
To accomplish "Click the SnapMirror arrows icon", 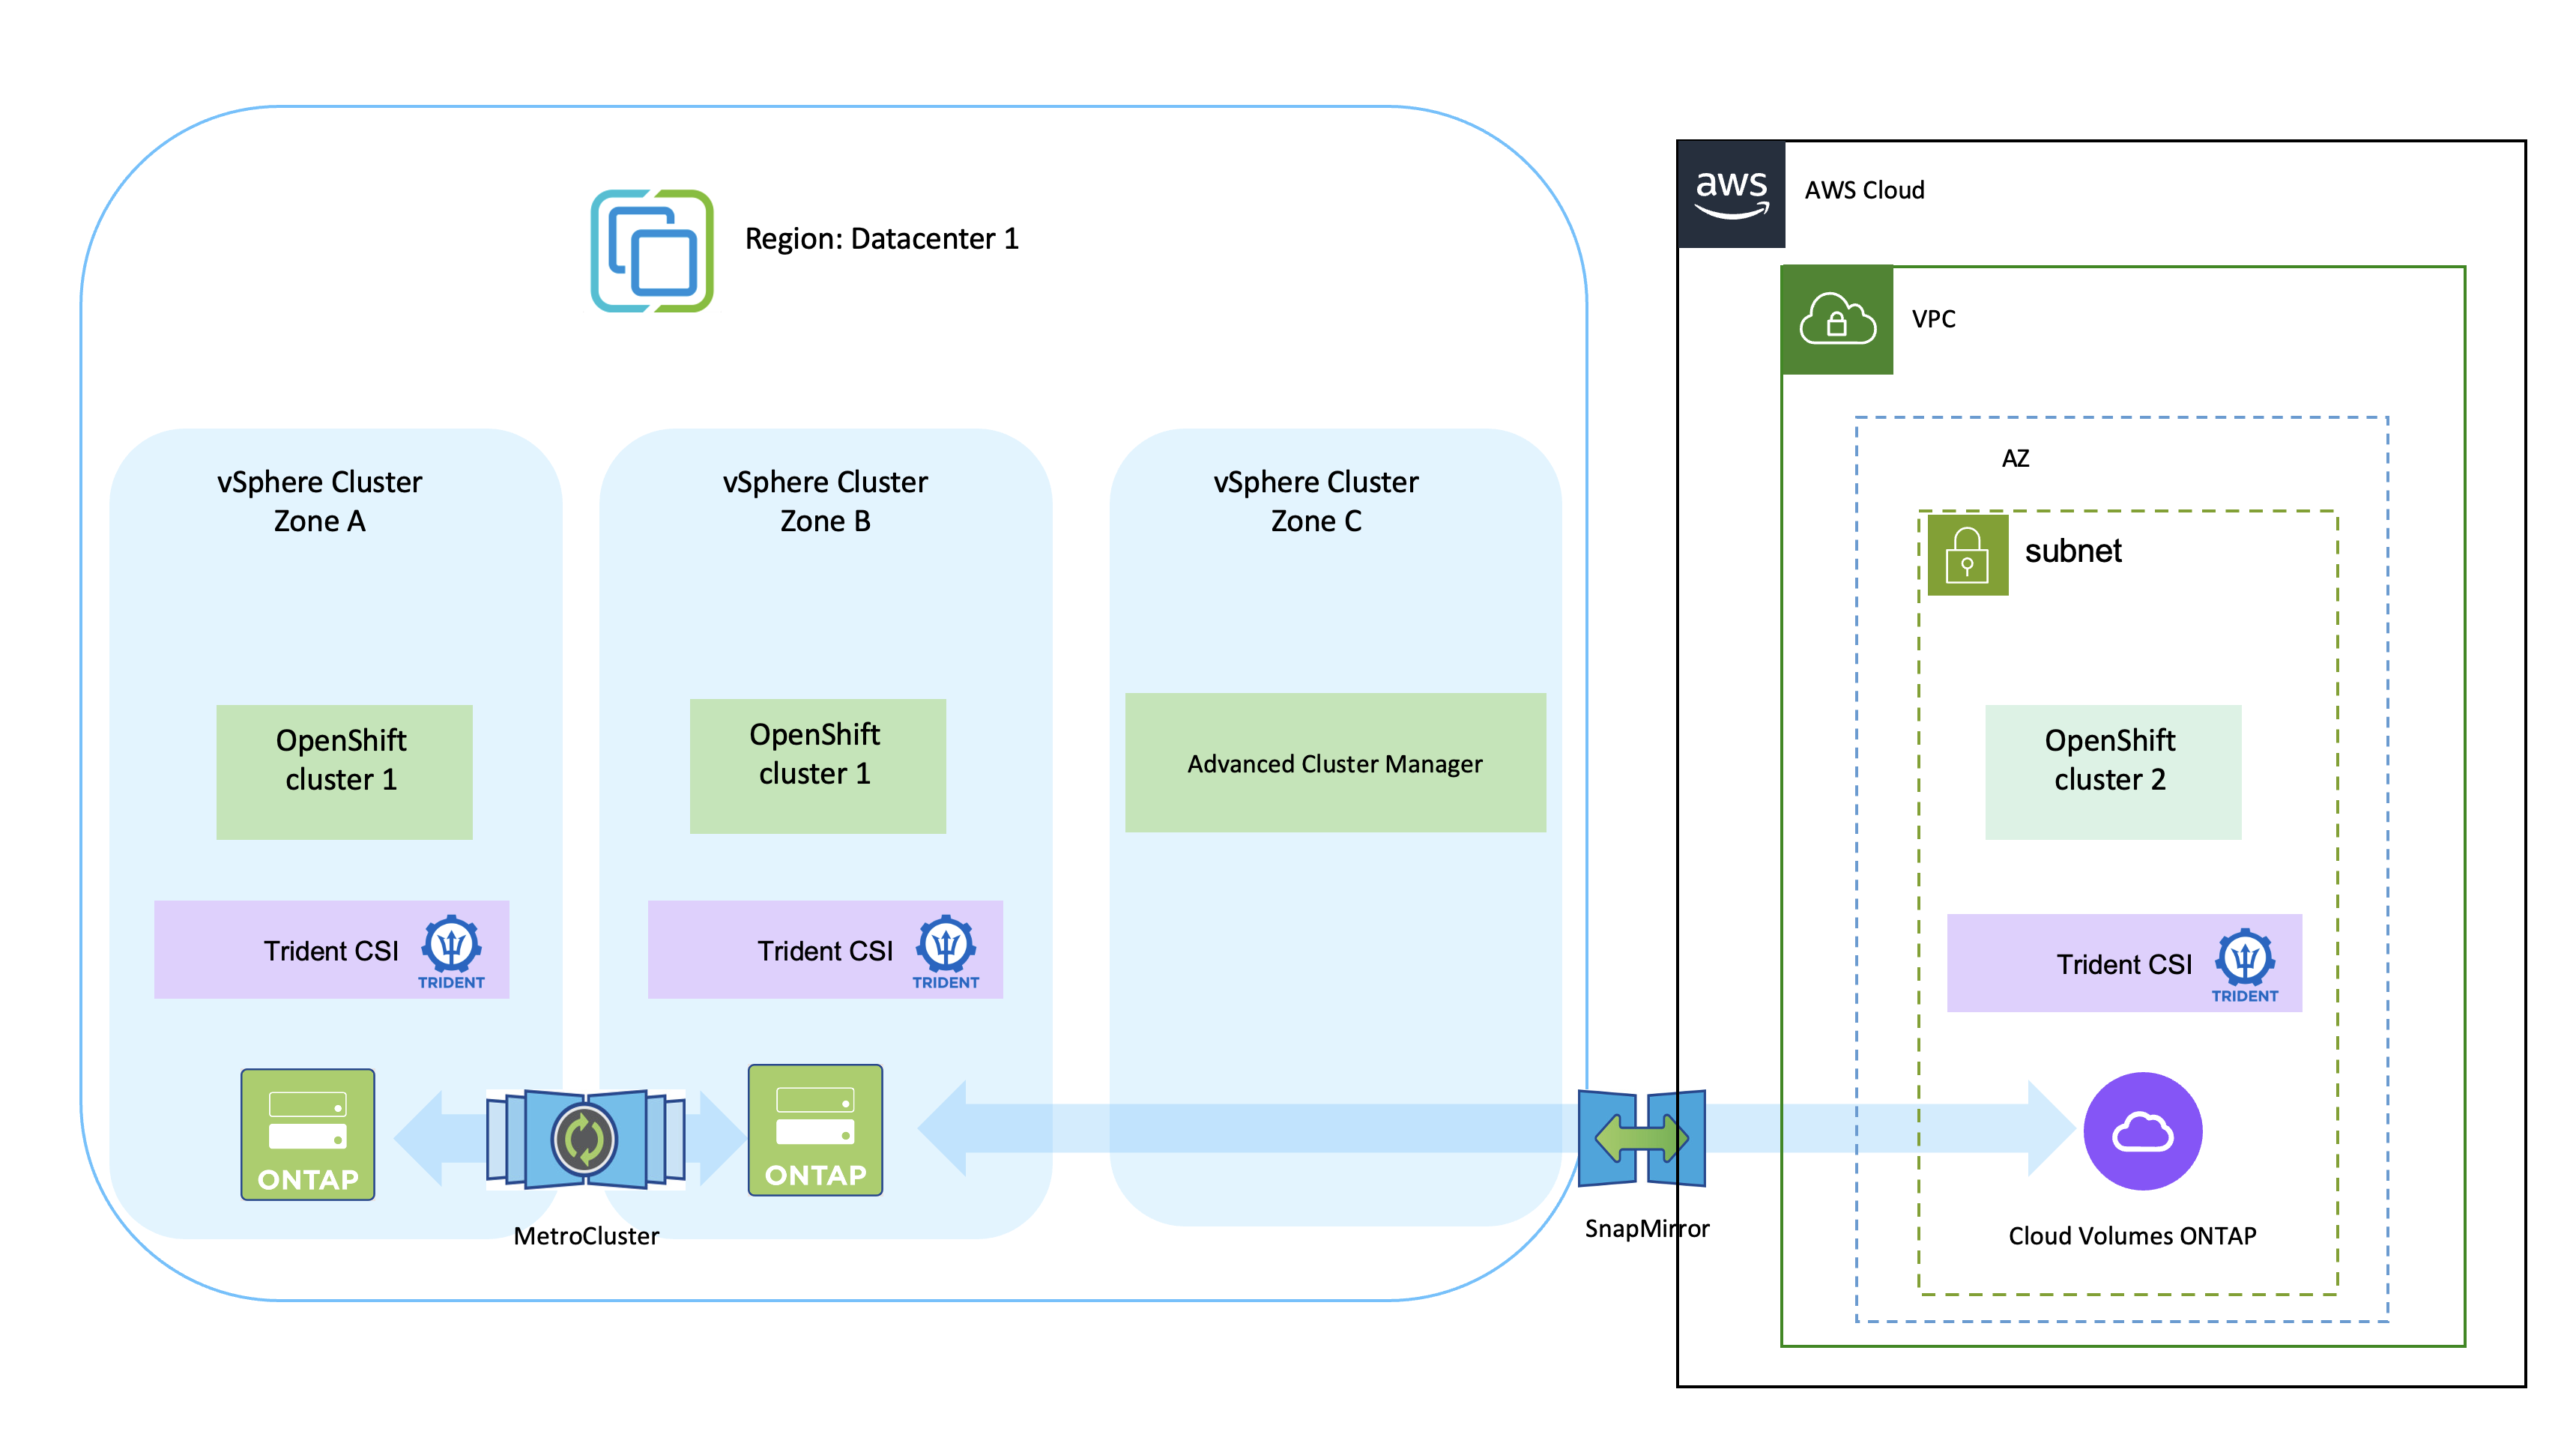I will coord(1641,1138).
